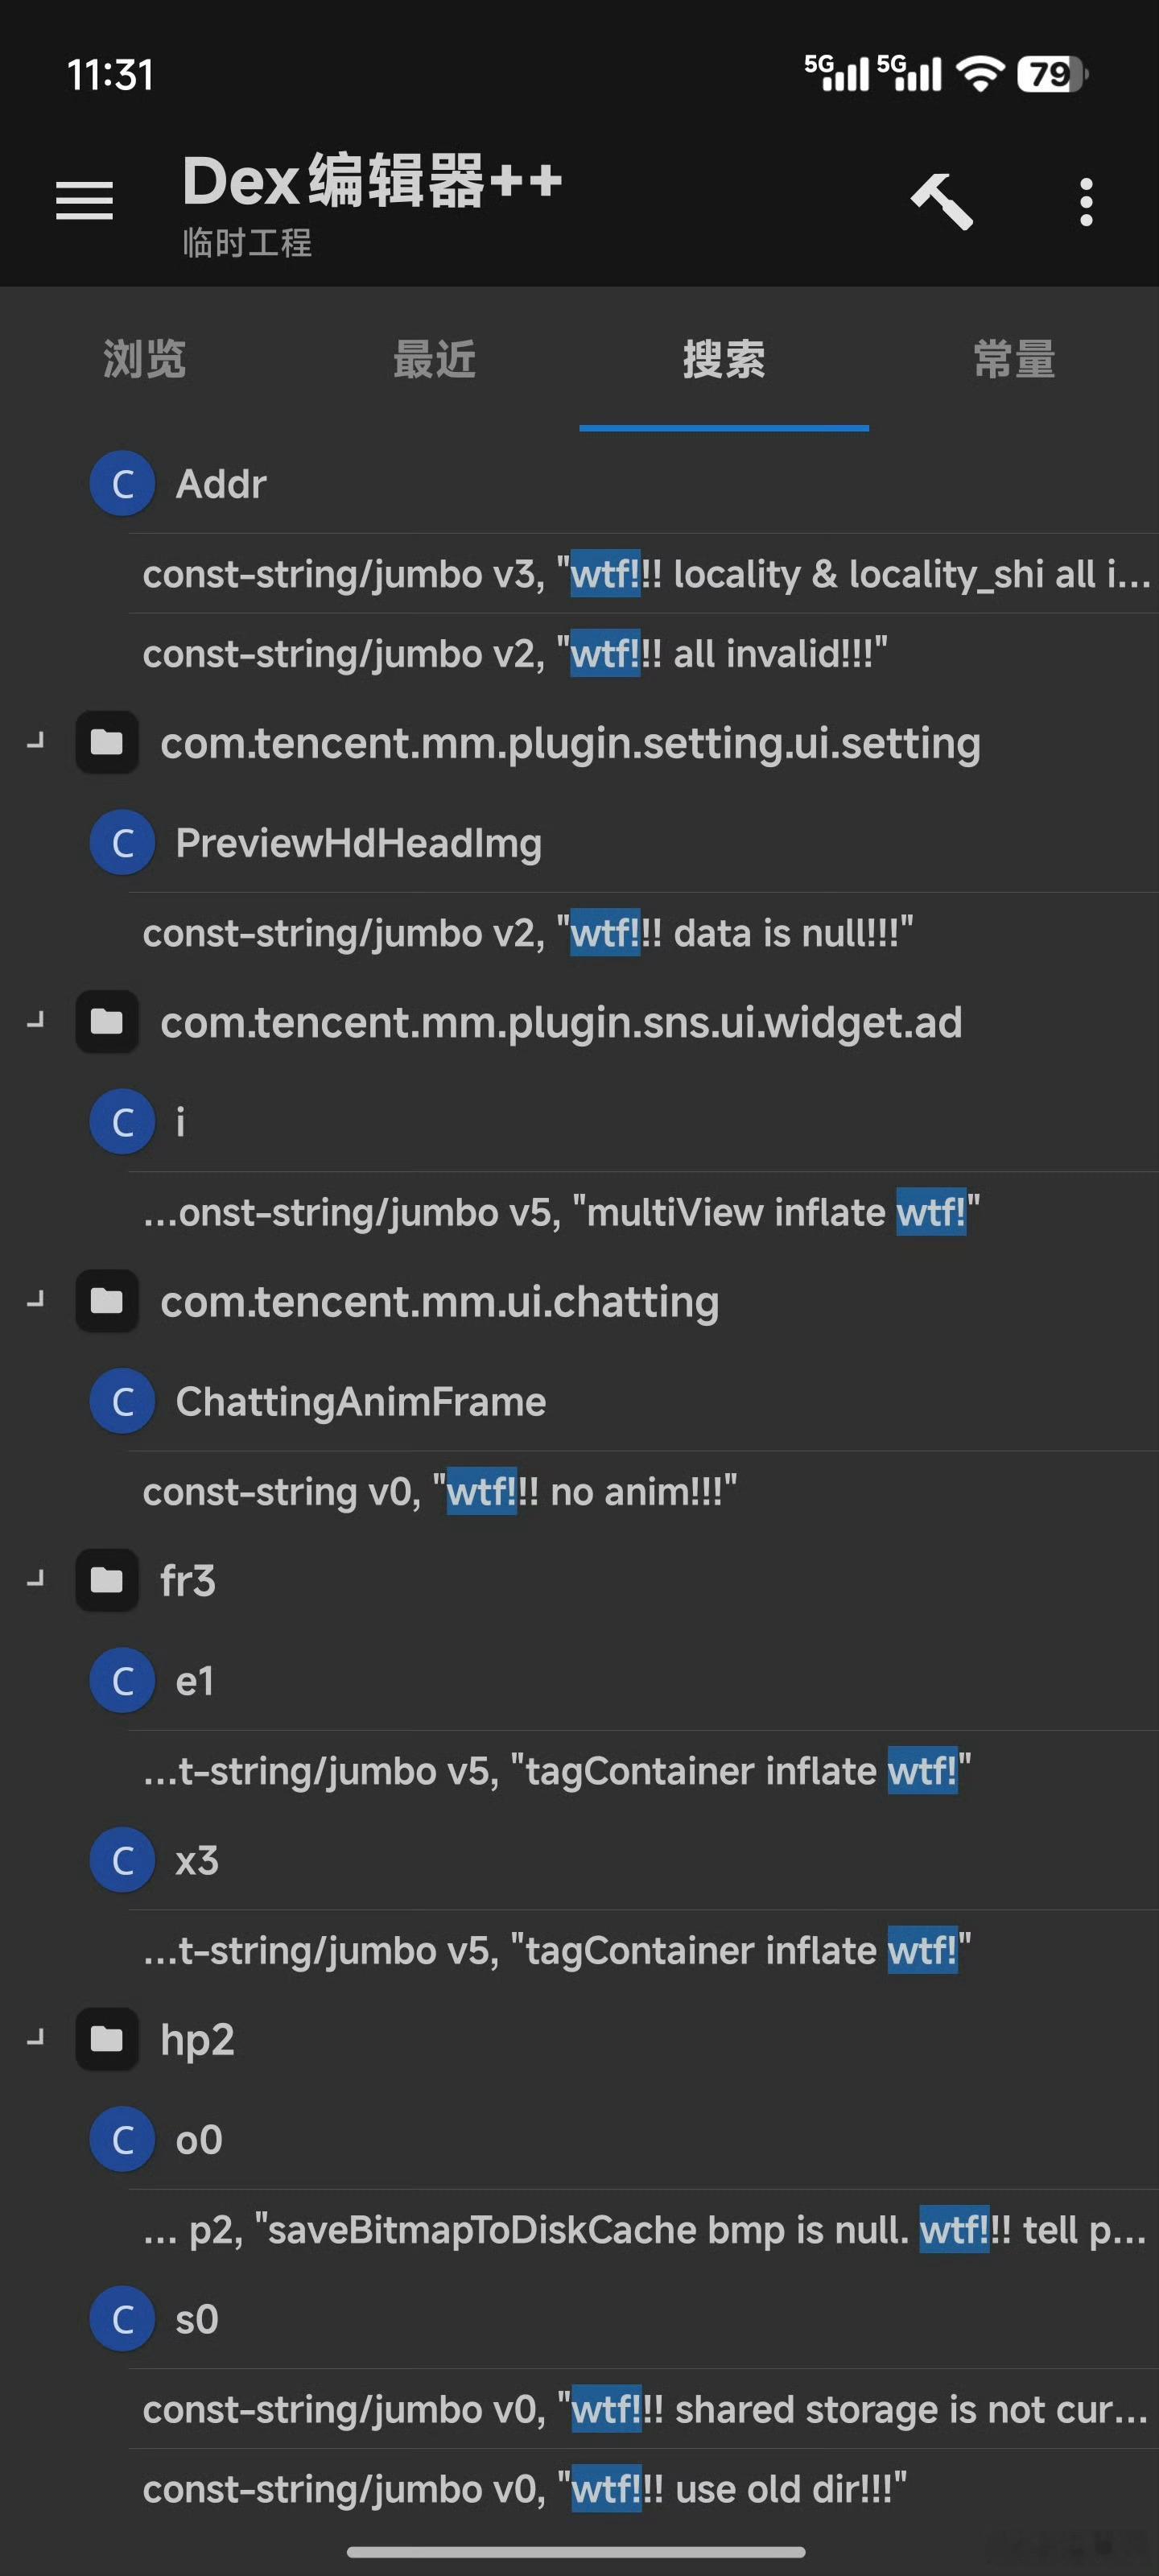Image resolution: width=1159 pixels, height=2576 pixels.
Task: Open the fr3 package folder icon
Action: pyautogui.click(x=107, y=1581)
